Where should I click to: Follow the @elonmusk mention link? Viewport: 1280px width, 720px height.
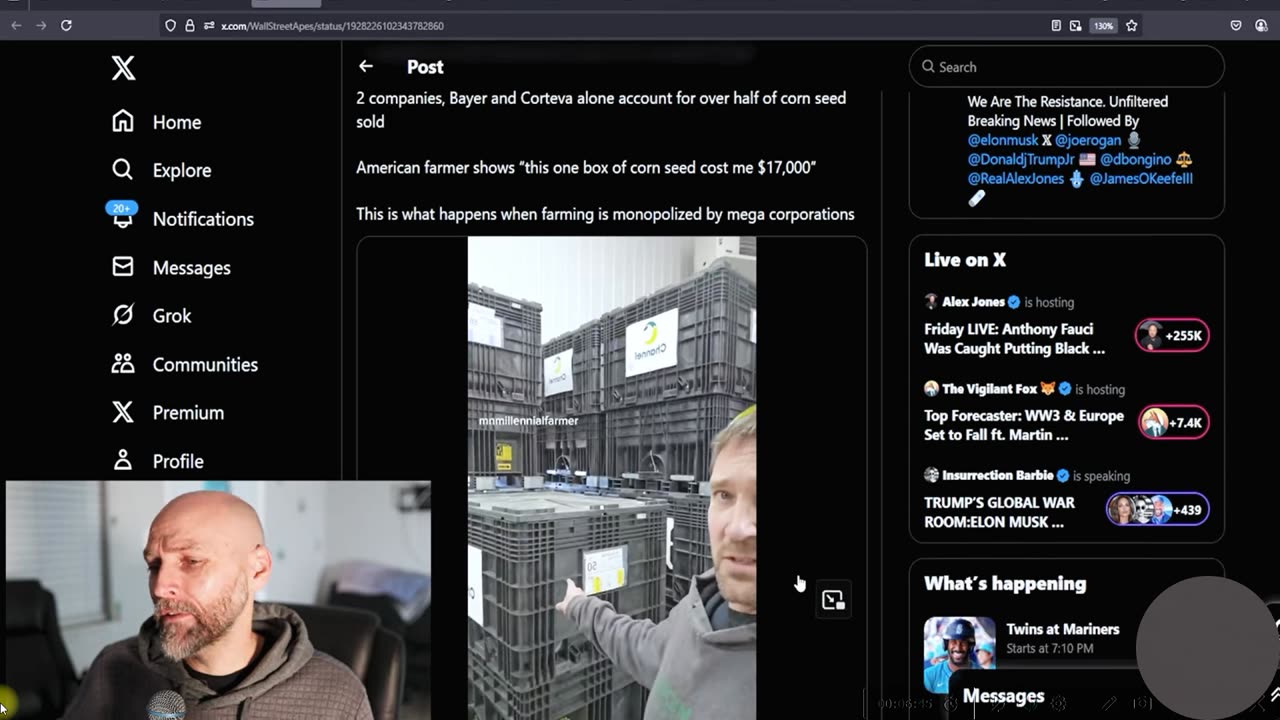(1003, 140)
